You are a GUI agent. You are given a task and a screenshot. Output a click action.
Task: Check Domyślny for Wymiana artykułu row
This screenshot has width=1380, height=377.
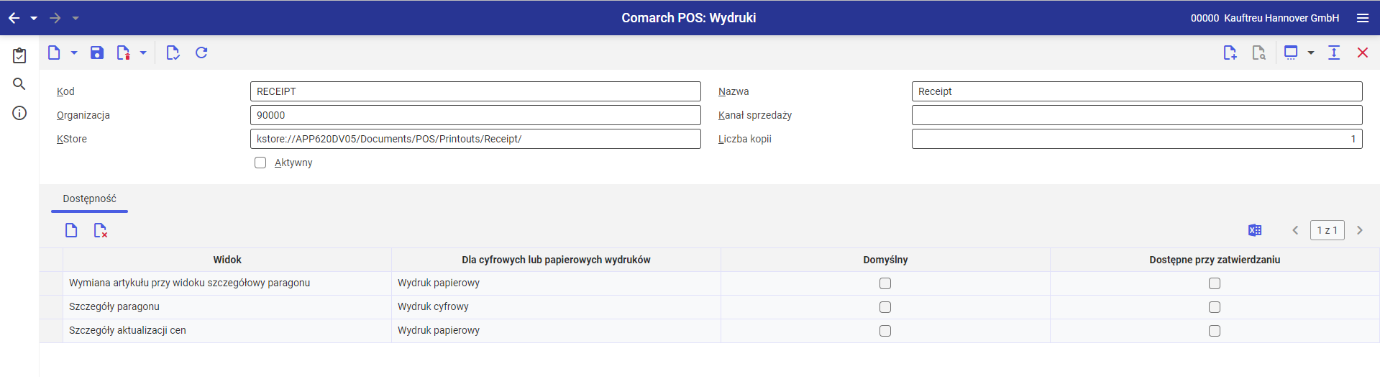coord(885,283)
